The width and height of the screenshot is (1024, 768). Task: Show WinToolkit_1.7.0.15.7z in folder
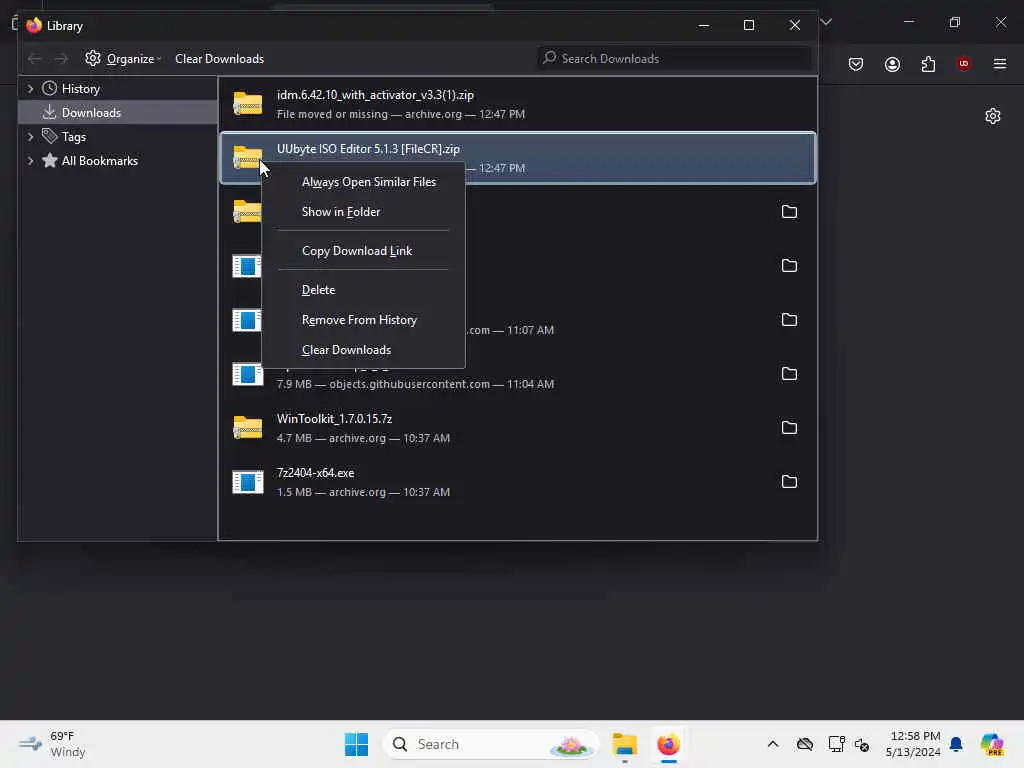[789, 428]
